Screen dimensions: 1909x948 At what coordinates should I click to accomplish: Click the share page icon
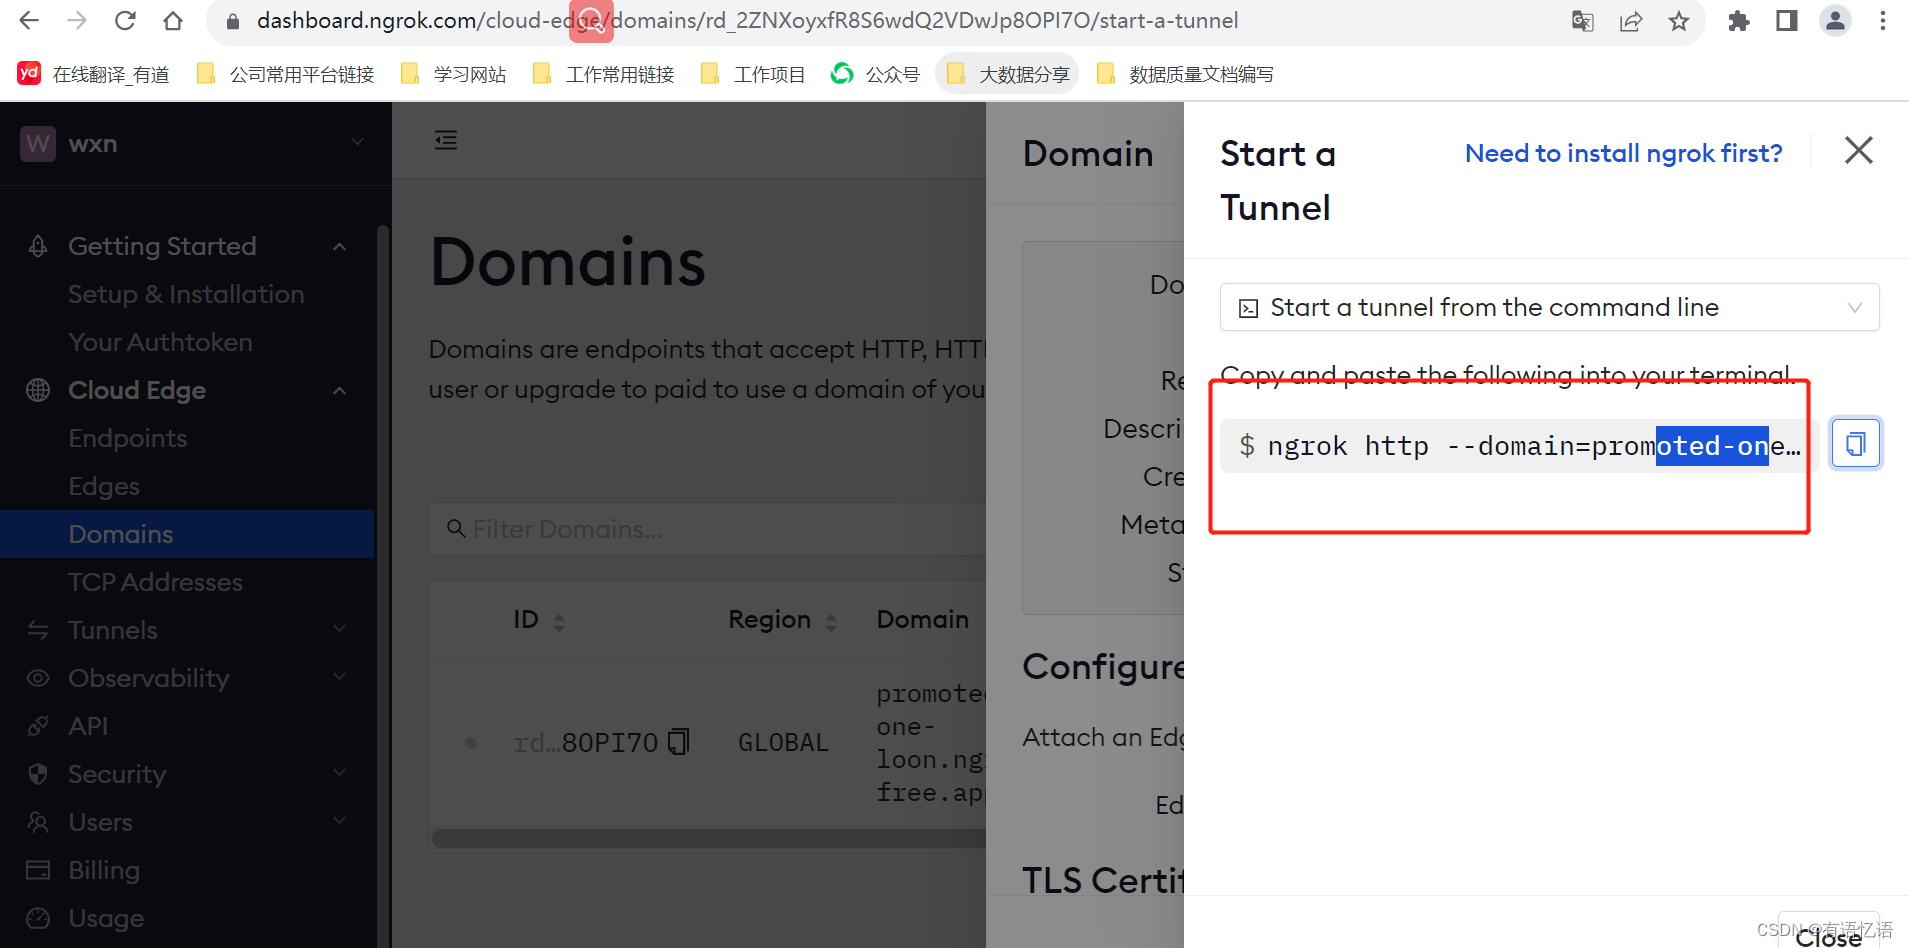[x=1631, y=21]
